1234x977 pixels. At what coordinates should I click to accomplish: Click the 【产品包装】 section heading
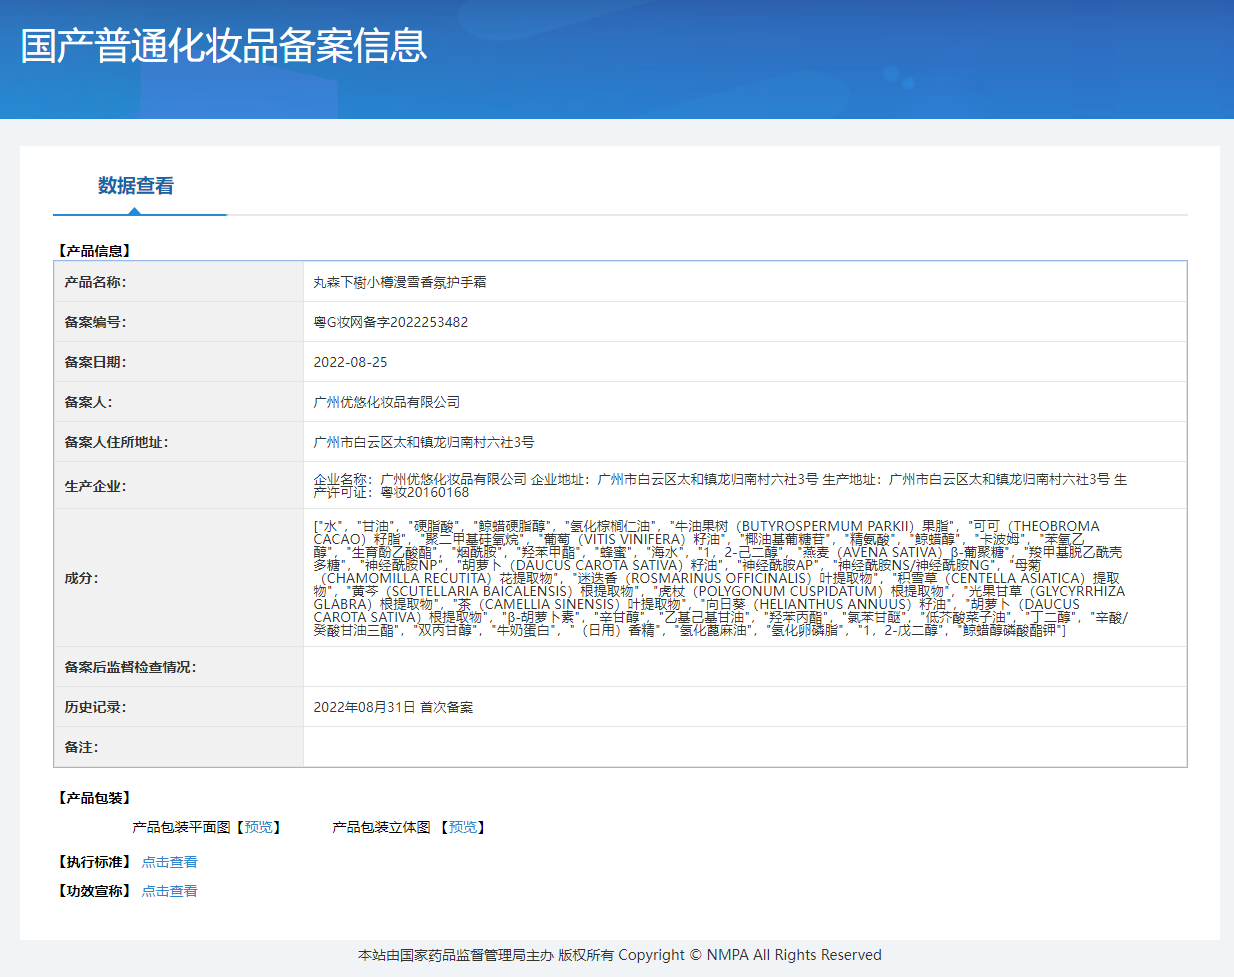(95, 798)
